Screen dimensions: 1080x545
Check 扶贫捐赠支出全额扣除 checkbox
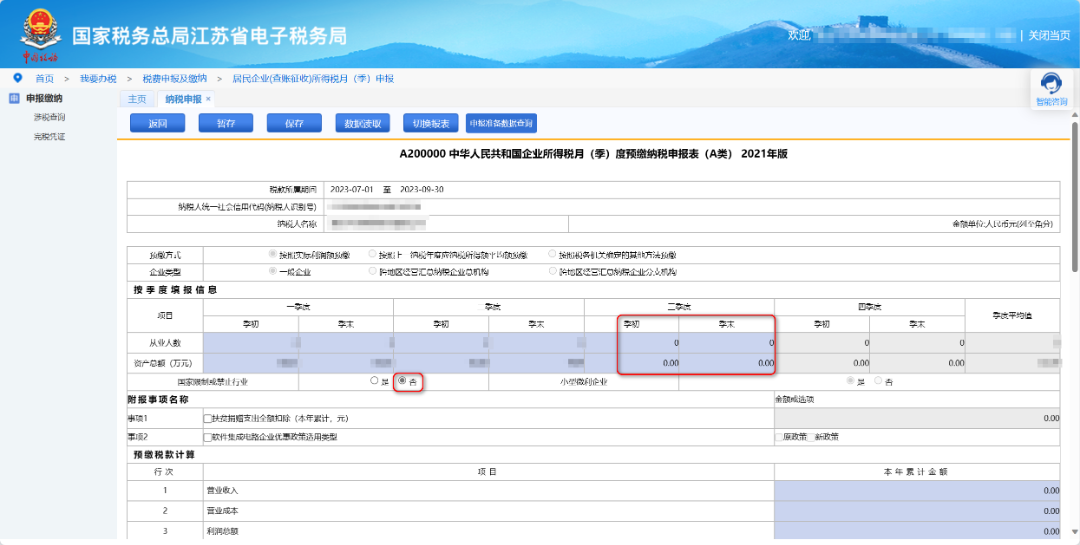coord(207,418)
